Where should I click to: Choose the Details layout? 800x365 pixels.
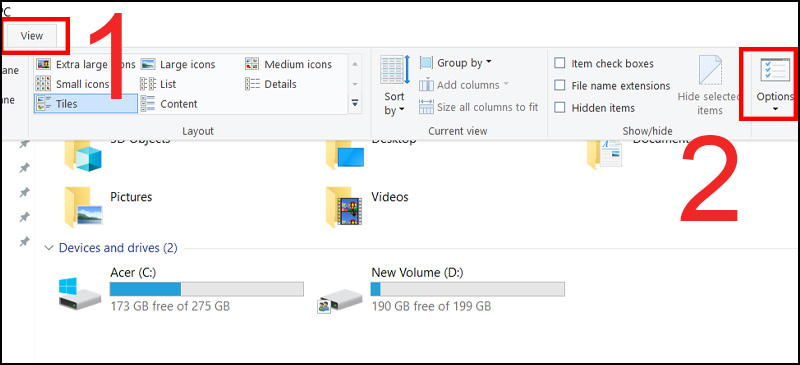point(271,84)
